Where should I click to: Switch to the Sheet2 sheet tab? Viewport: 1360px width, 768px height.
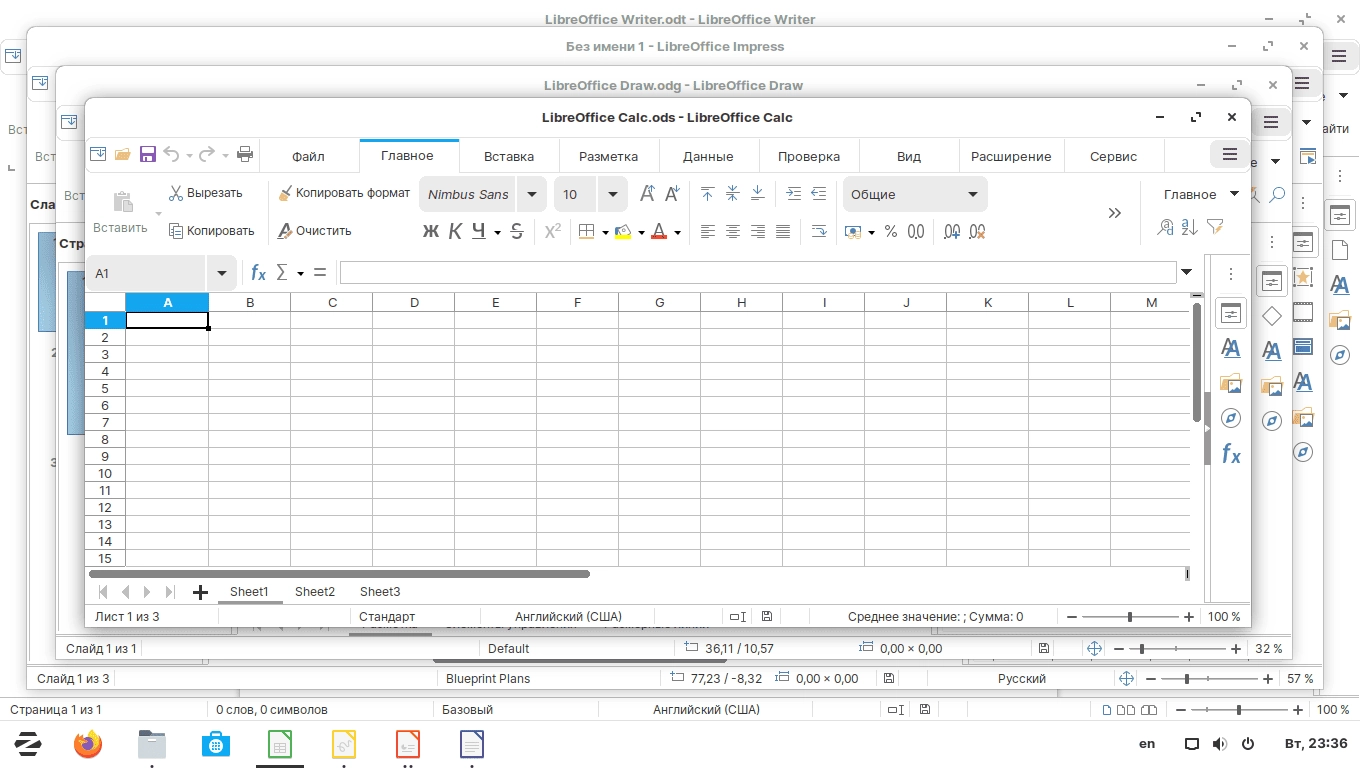tap(315, 592)
